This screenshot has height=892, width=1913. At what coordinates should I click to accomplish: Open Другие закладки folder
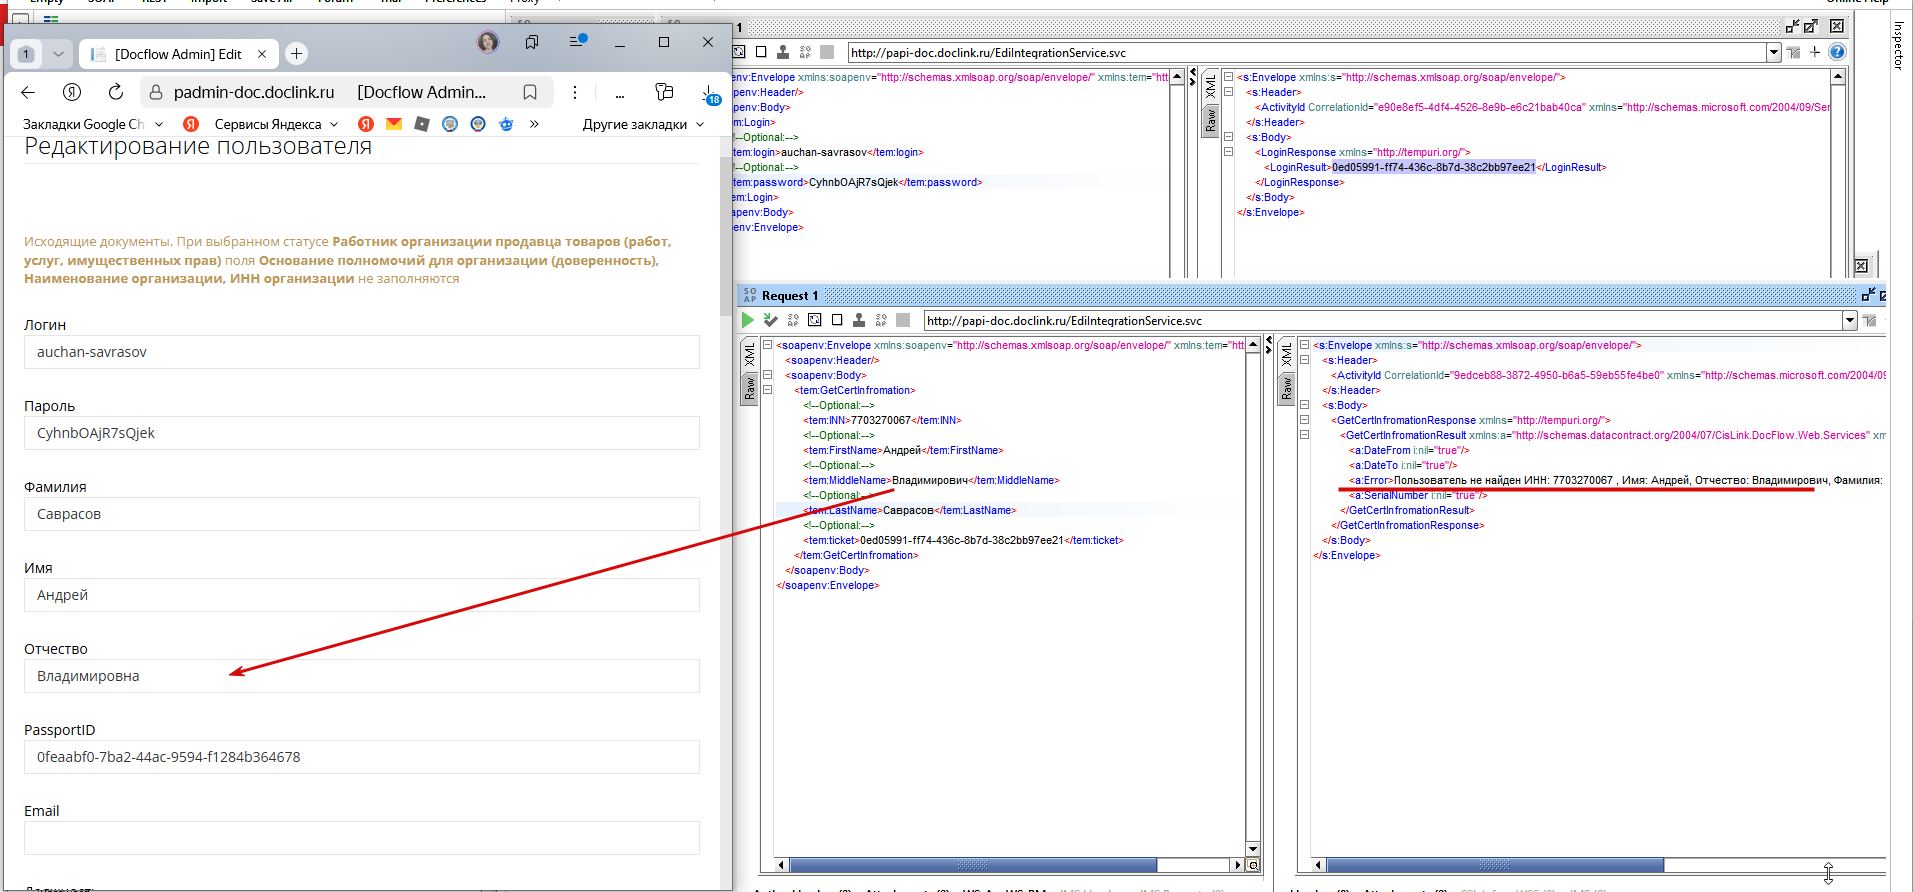[x=644, y=124]
